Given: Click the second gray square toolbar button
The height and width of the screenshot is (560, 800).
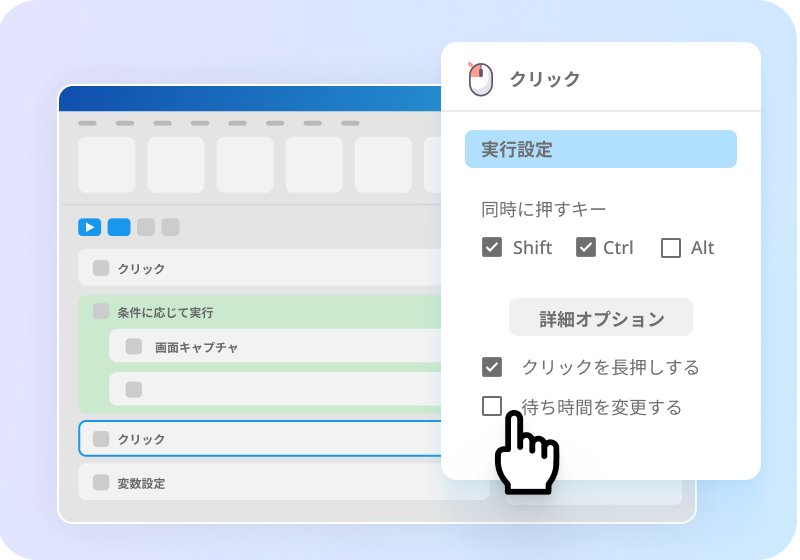Looking at the screenshot, I should [170, 227].
